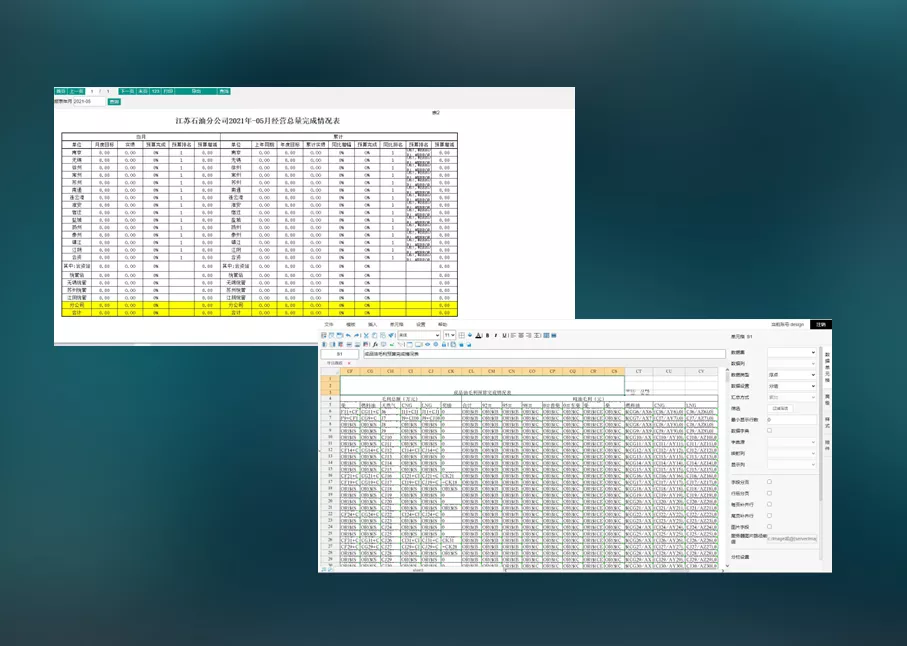This screenshot has height=646, width=907.
Task: Toggle bold B formatting in designer
Action: tap(488, 335)
